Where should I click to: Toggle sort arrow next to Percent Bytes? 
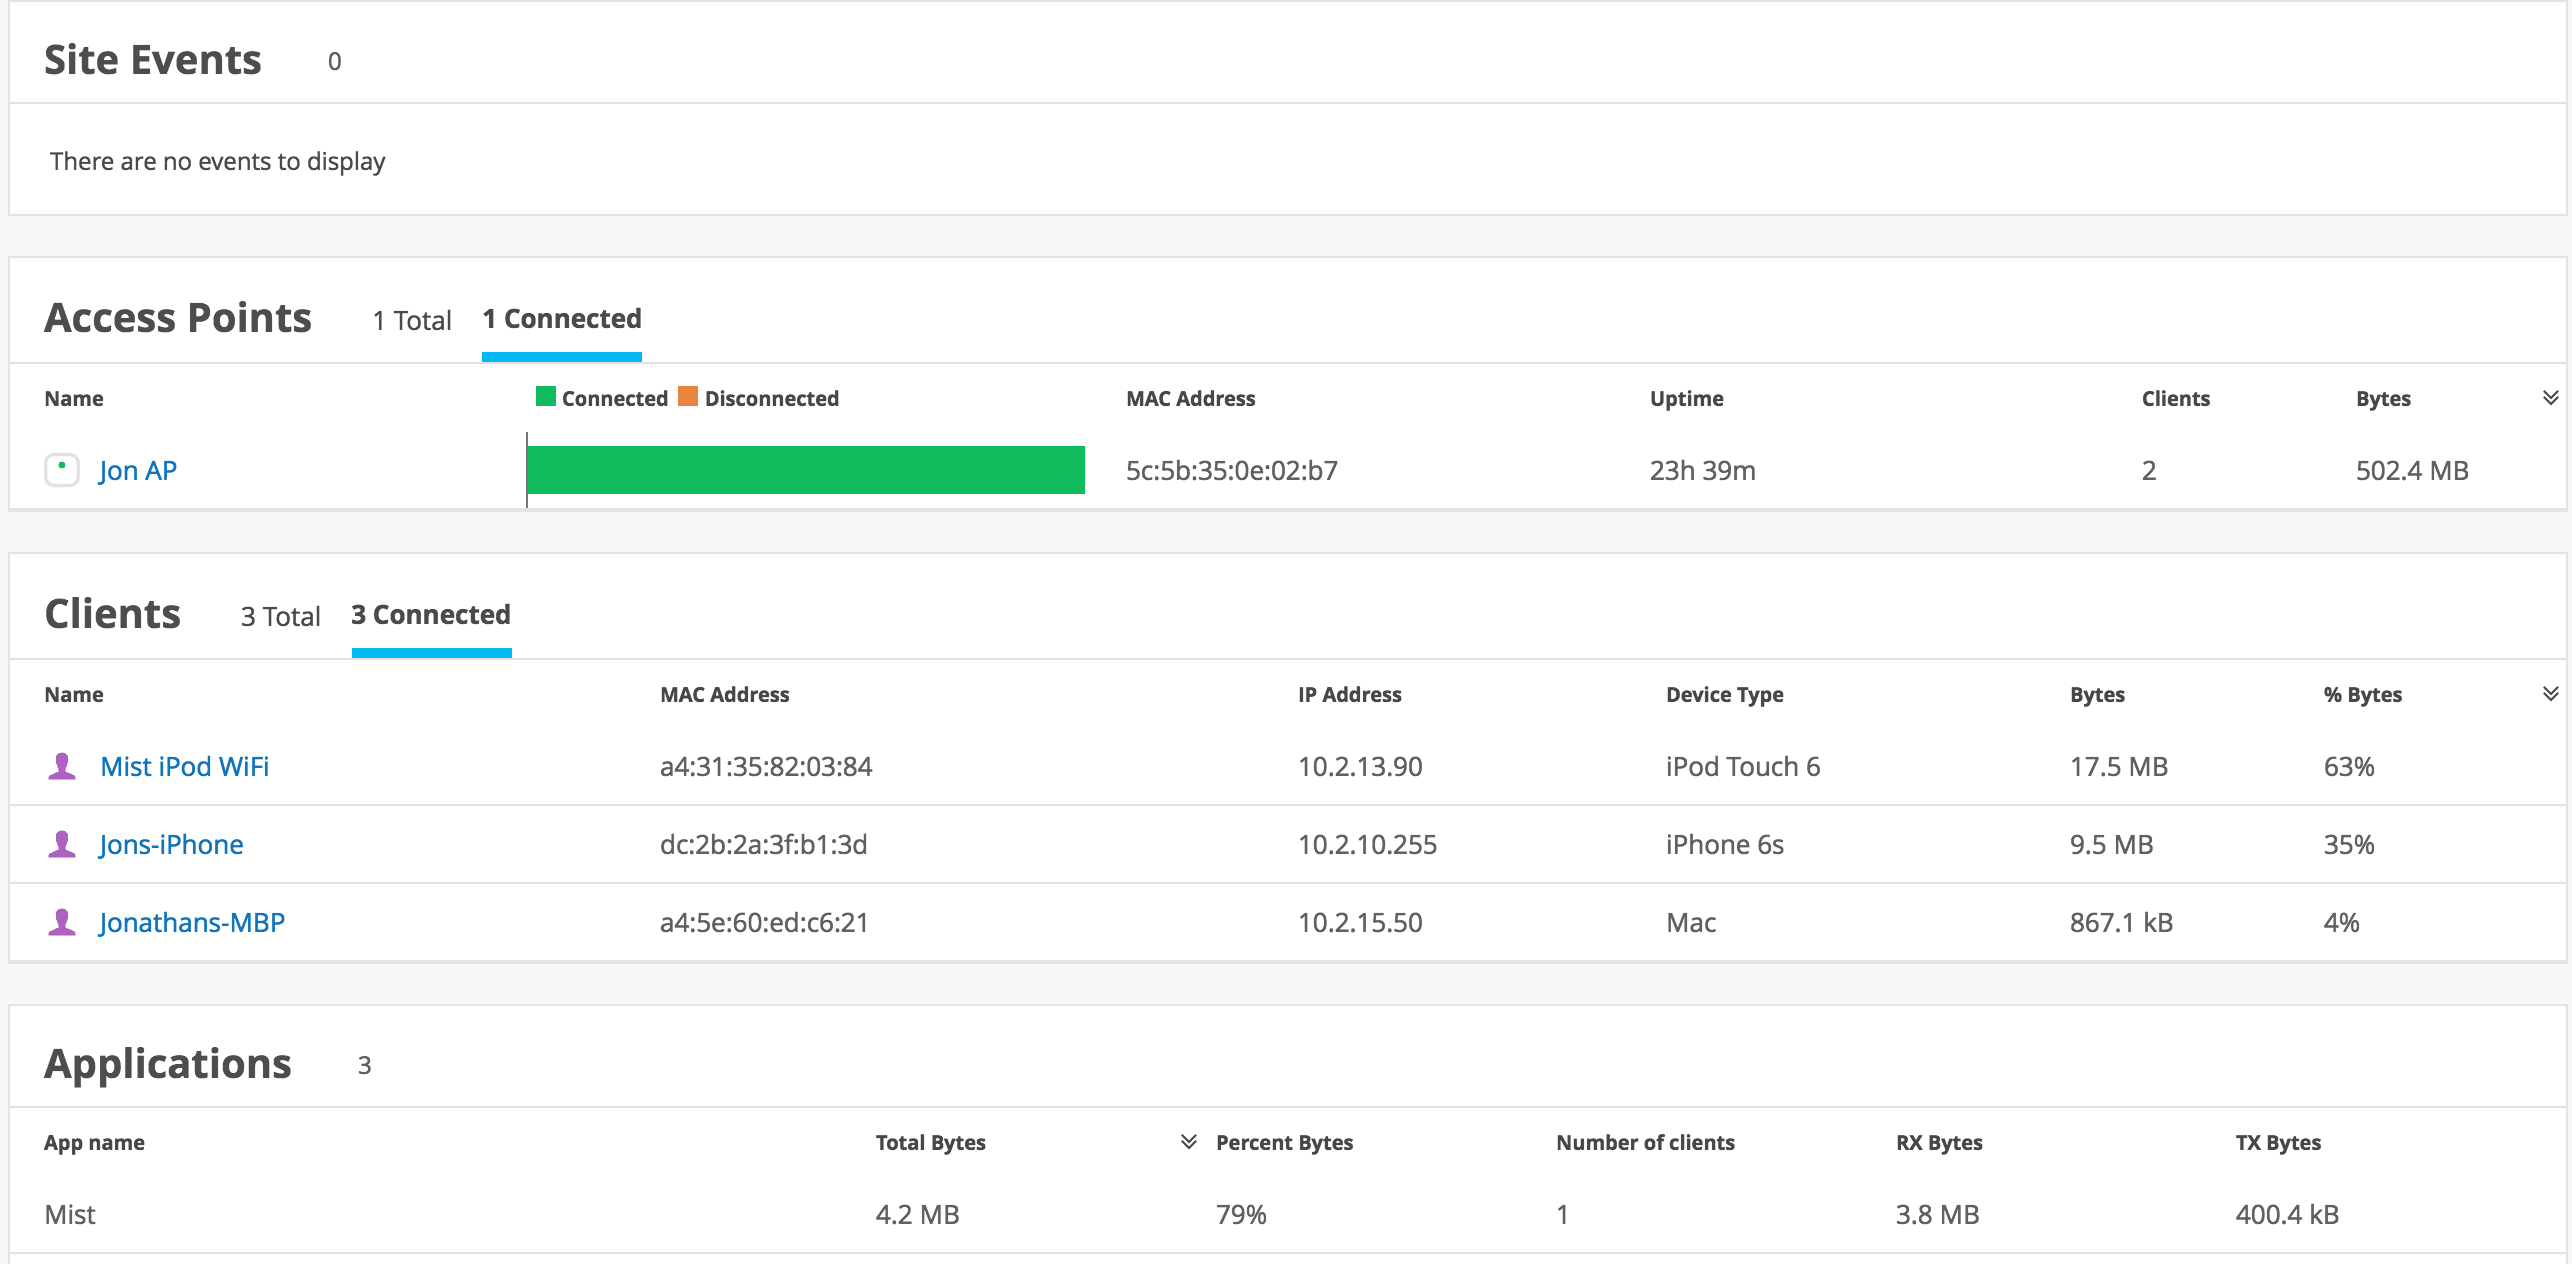pos(1188,1142)
